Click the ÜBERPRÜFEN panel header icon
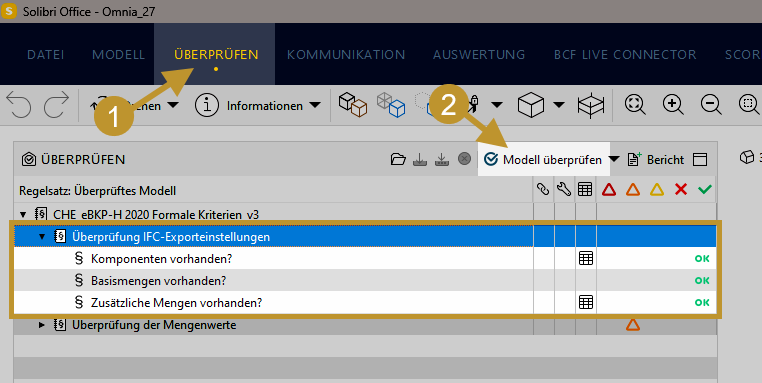The width and height of the screenshot is (762, 383). pyautogui.click(x=29, y=159)
